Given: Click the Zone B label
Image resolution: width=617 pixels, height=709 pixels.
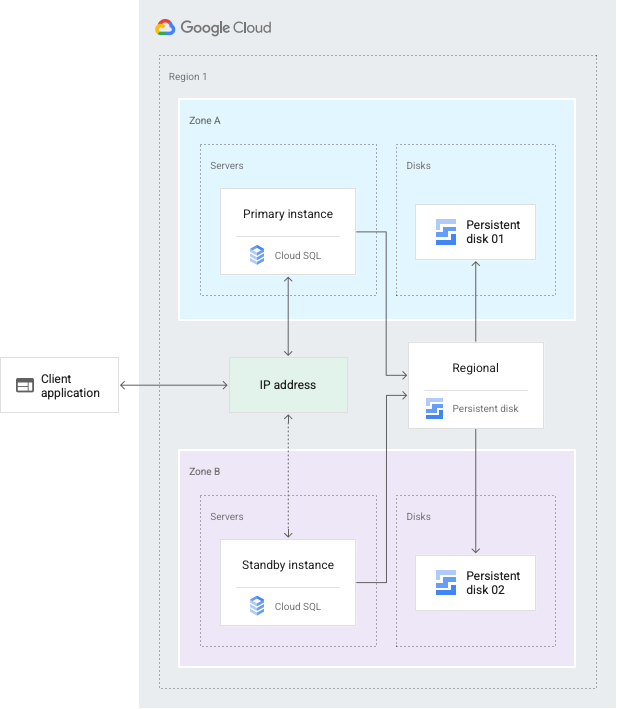Looking at the screenshot, I should pyautogui.click(x=204, y=471).
